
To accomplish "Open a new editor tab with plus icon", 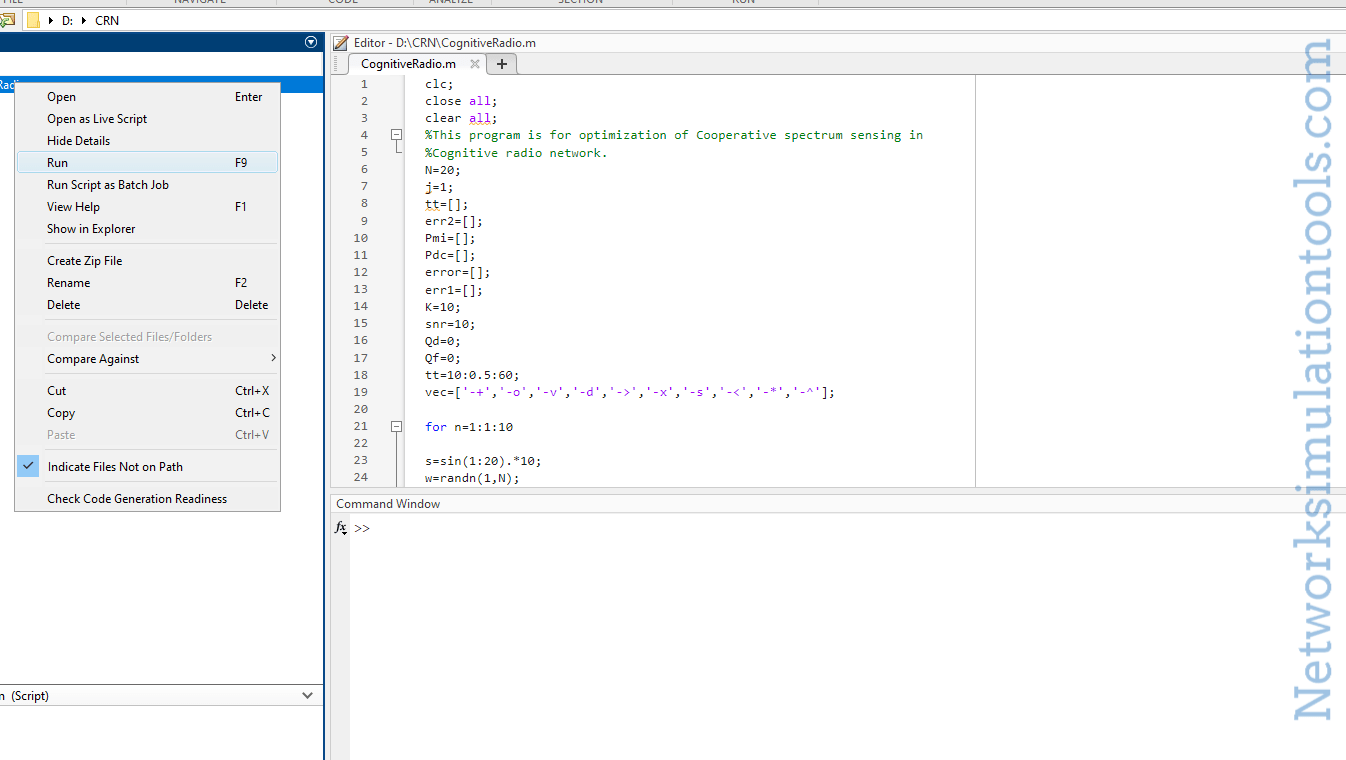I will point(501,63).
